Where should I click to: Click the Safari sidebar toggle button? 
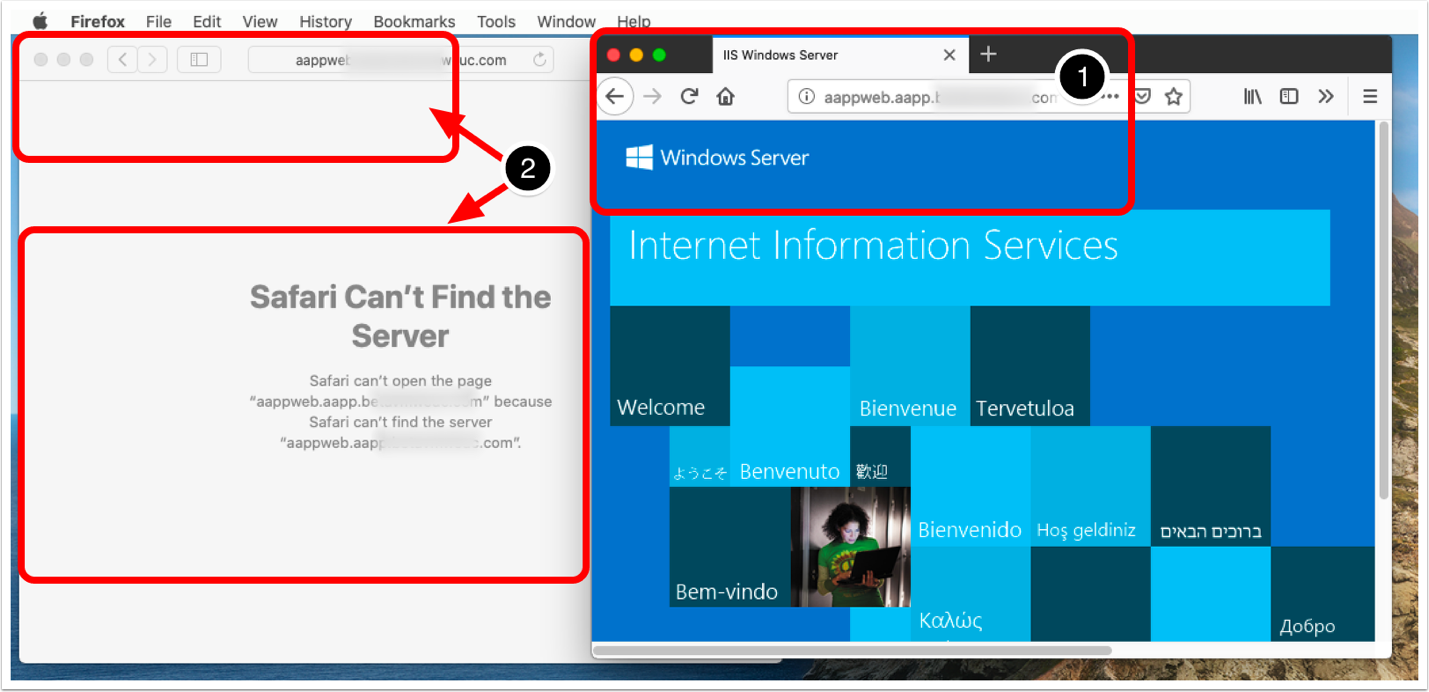pos(199,60)
